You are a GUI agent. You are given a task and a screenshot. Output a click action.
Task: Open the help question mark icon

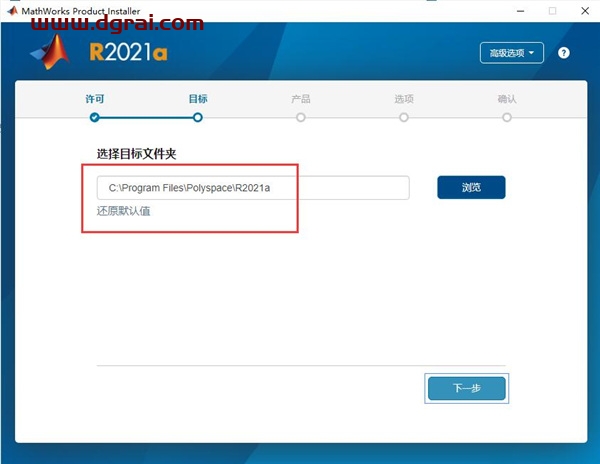tap(563, 53)
